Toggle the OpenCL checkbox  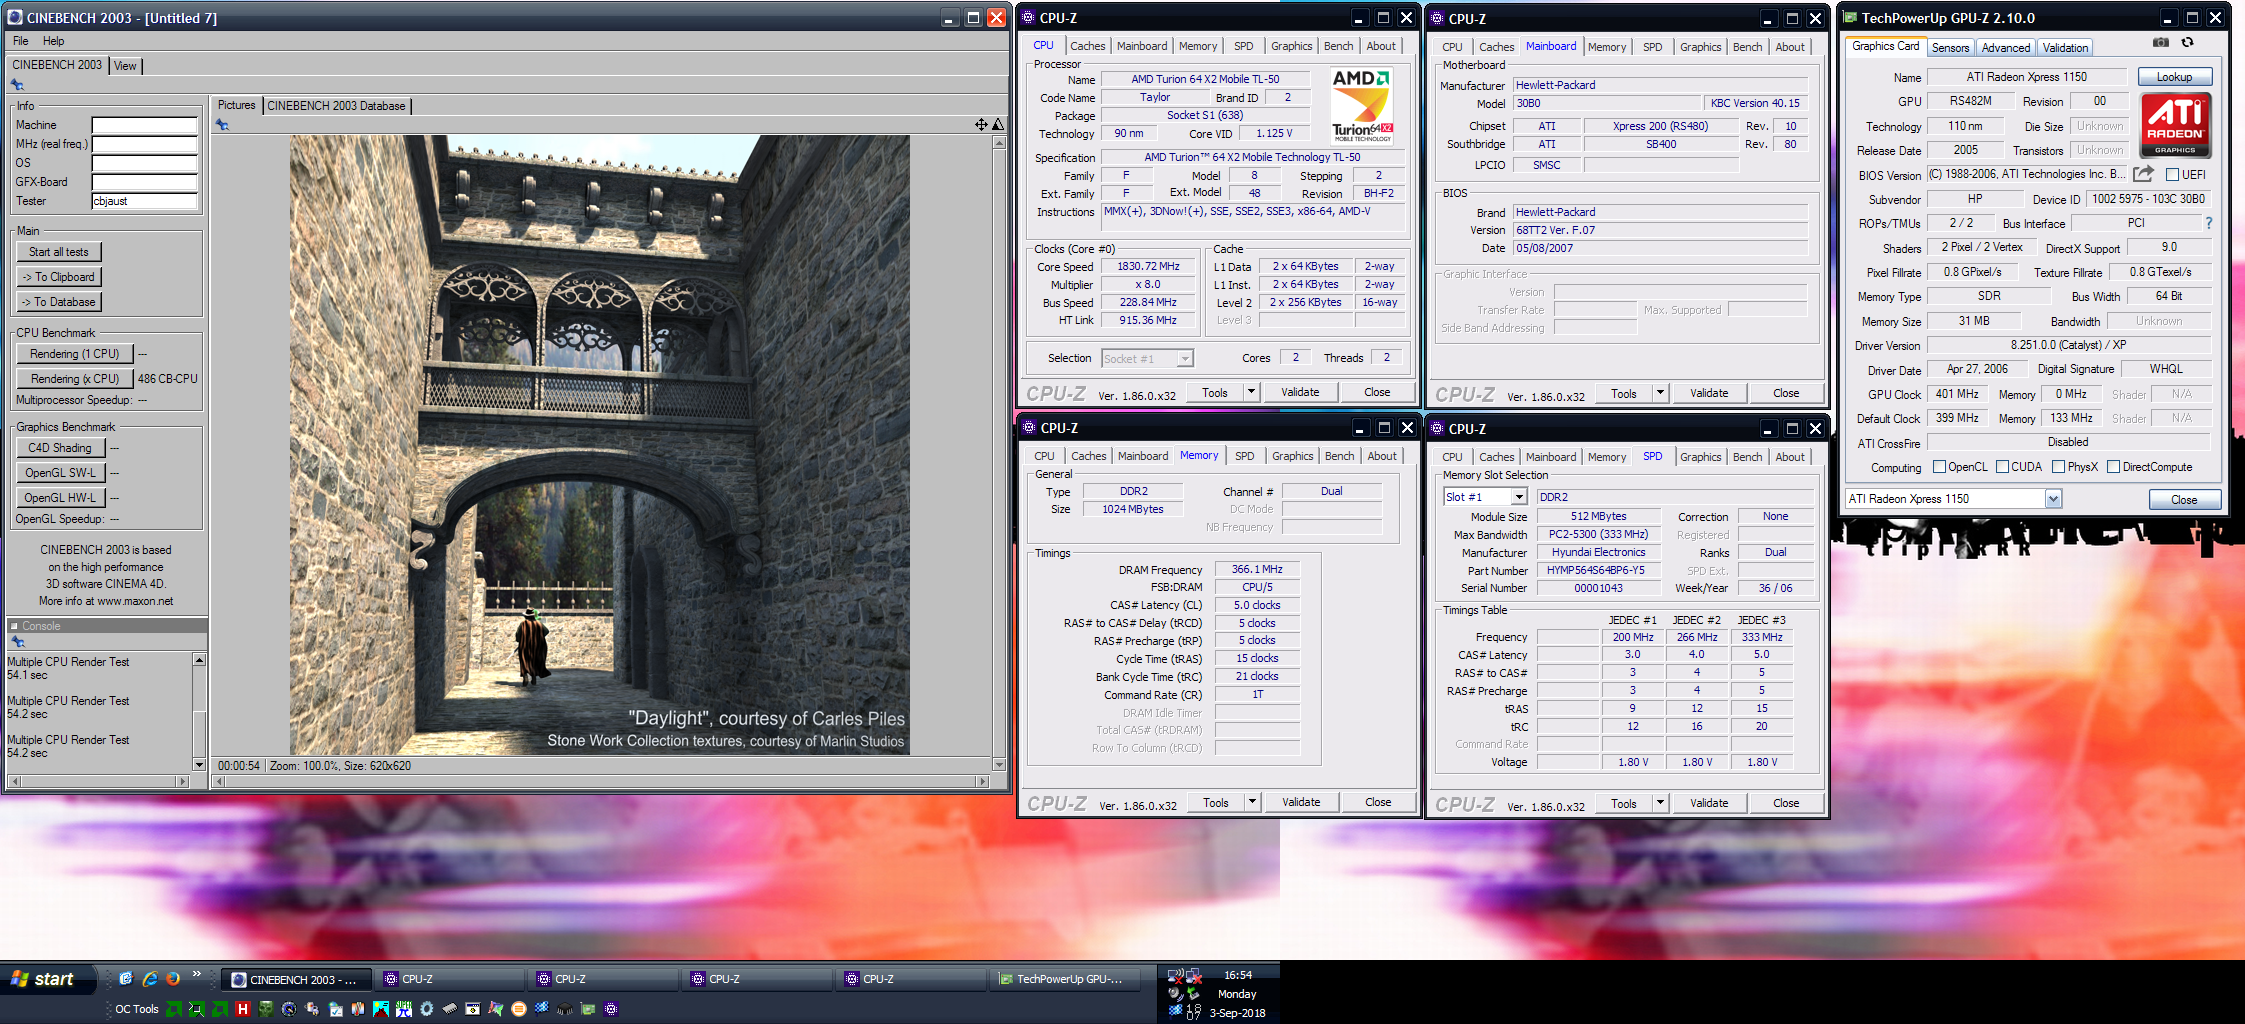(1939, 467)
